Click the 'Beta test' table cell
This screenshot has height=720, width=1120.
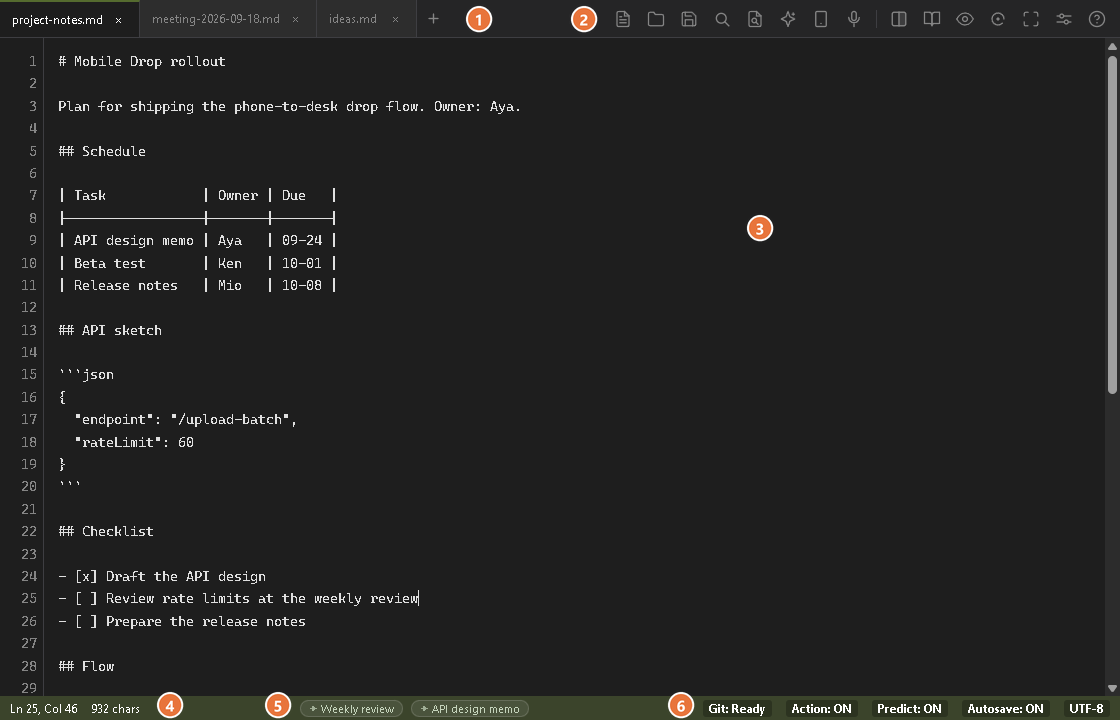click(109, 263)
